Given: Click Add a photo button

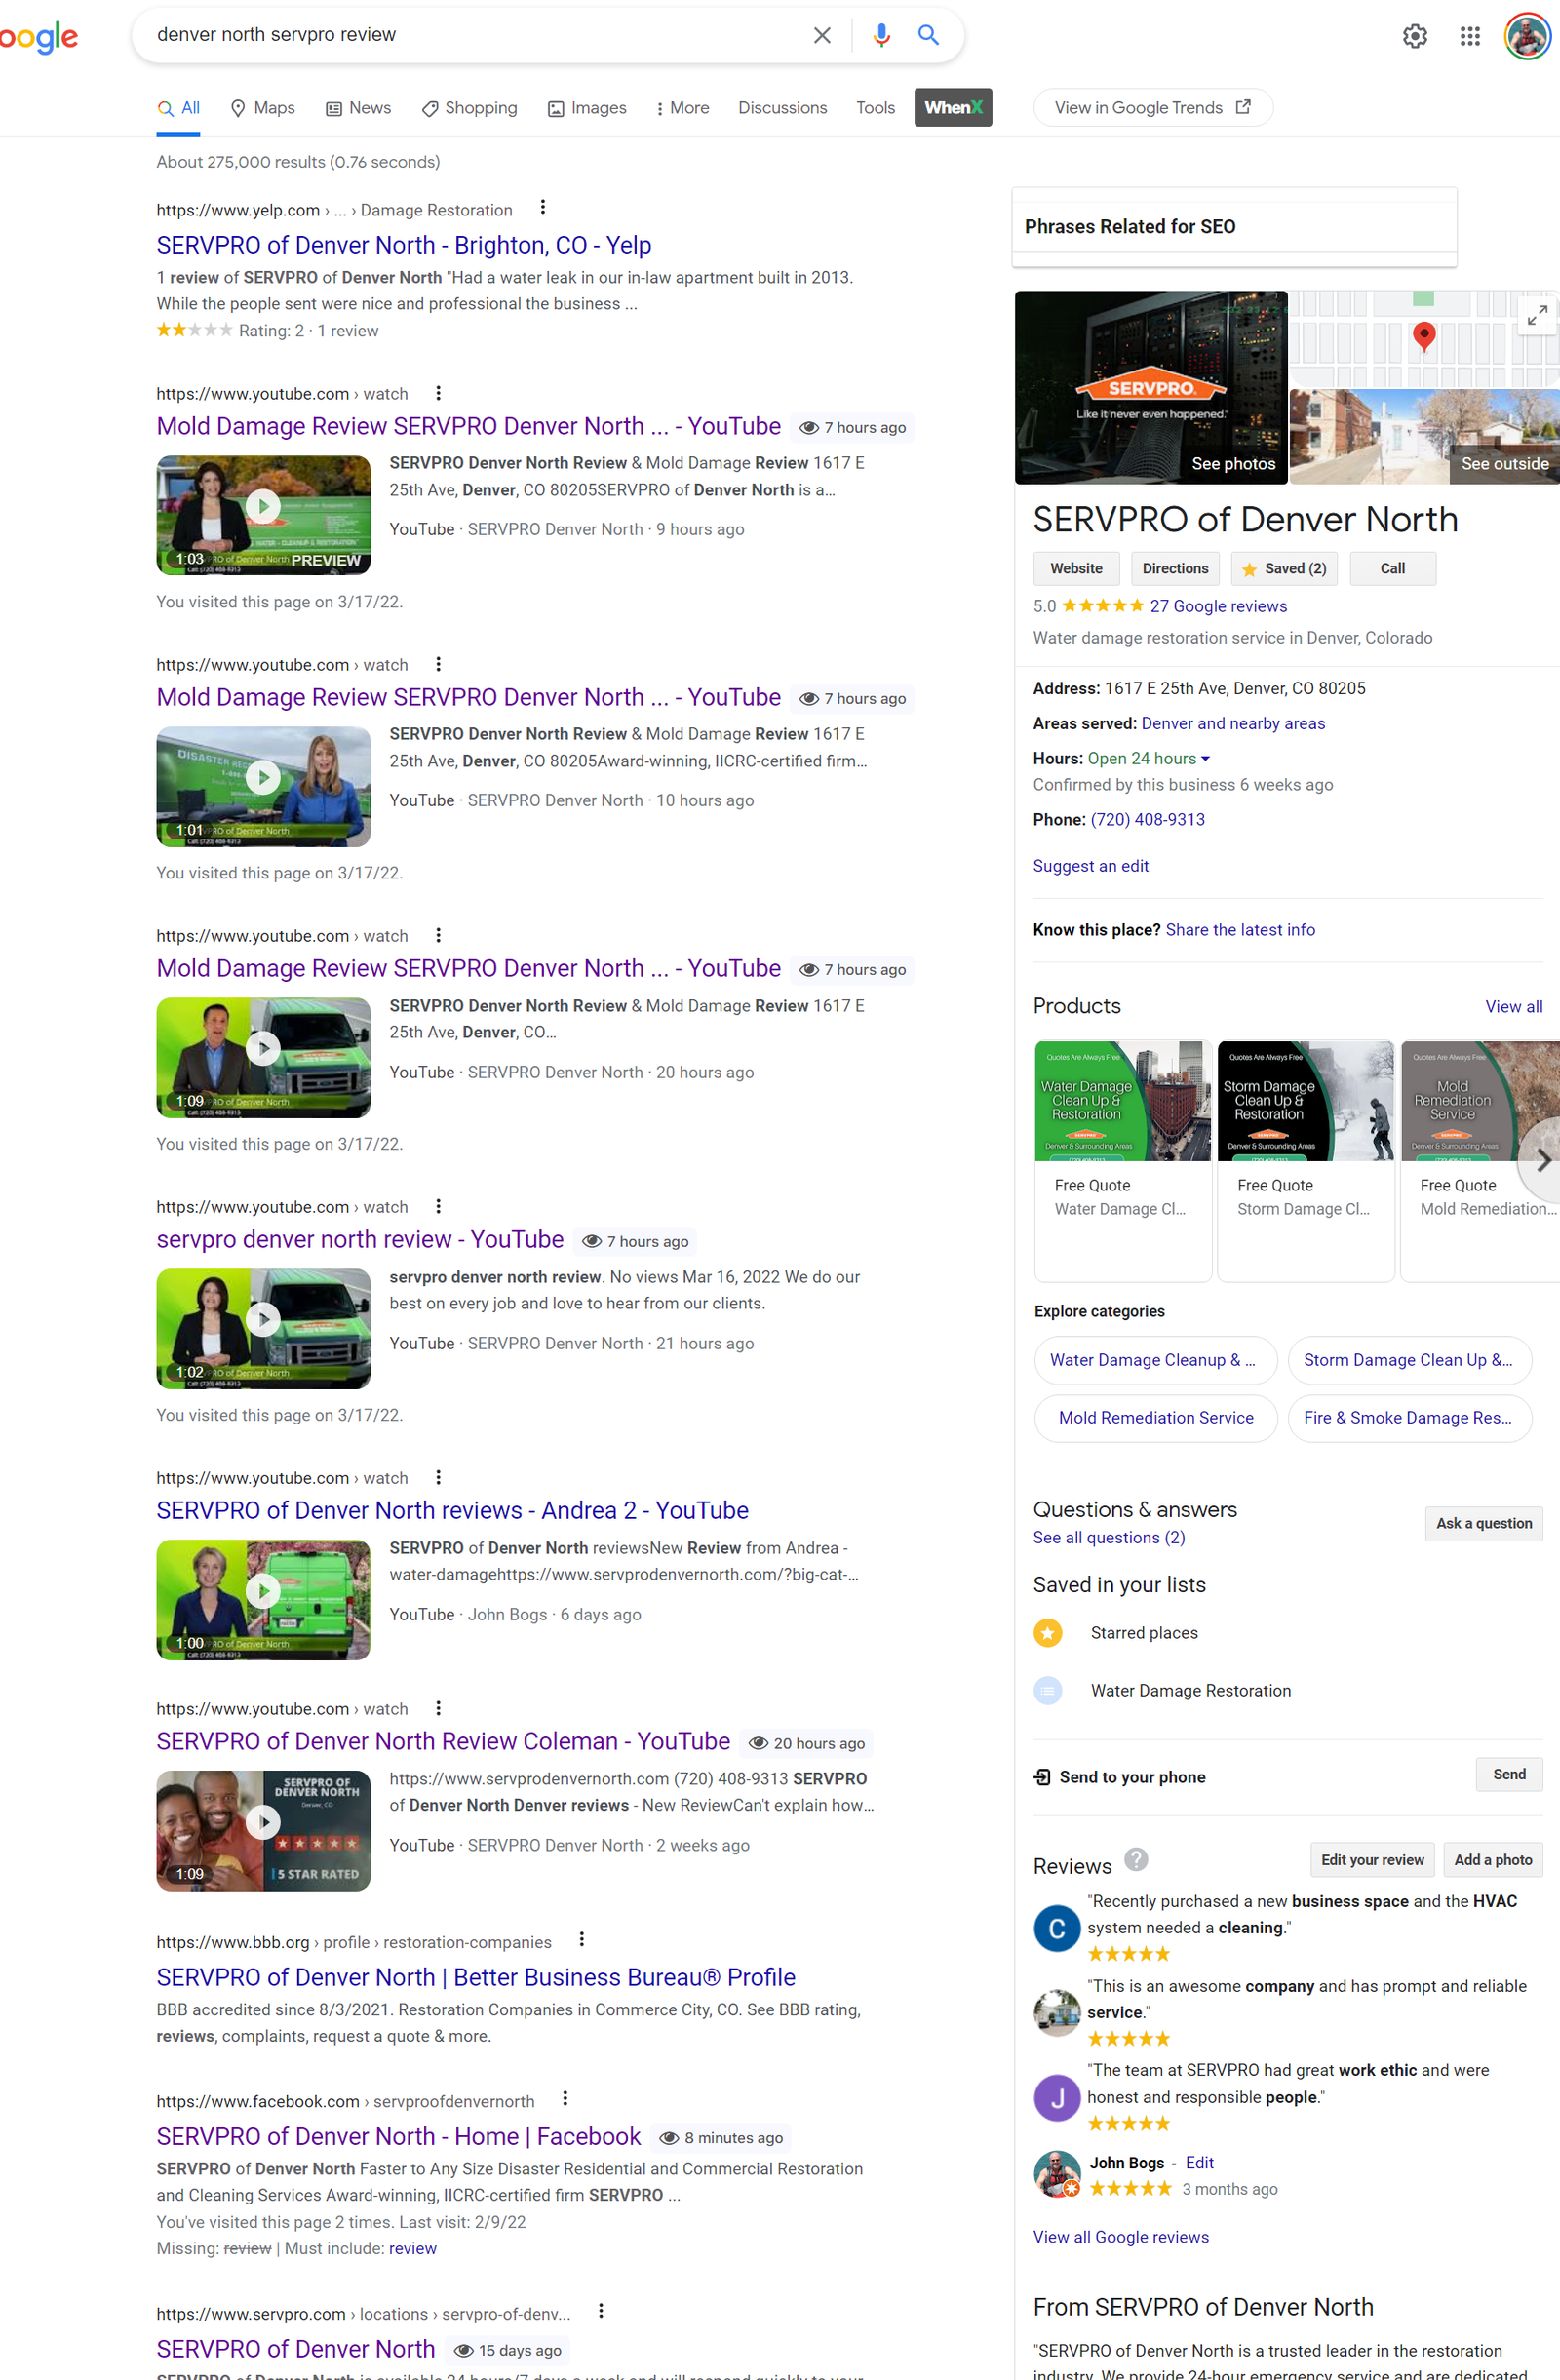Looking at the screenshot, I should pyautogui.click(x=1492, y=1860).
